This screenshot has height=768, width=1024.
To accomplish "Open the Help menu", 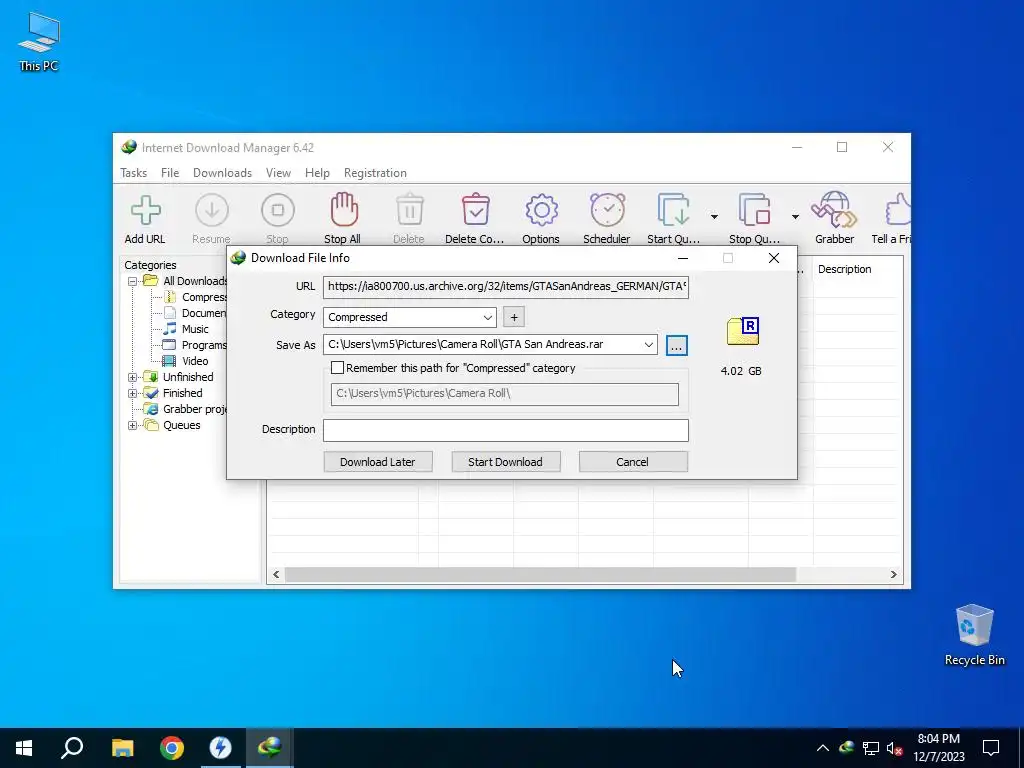I will tap(317, 173).
